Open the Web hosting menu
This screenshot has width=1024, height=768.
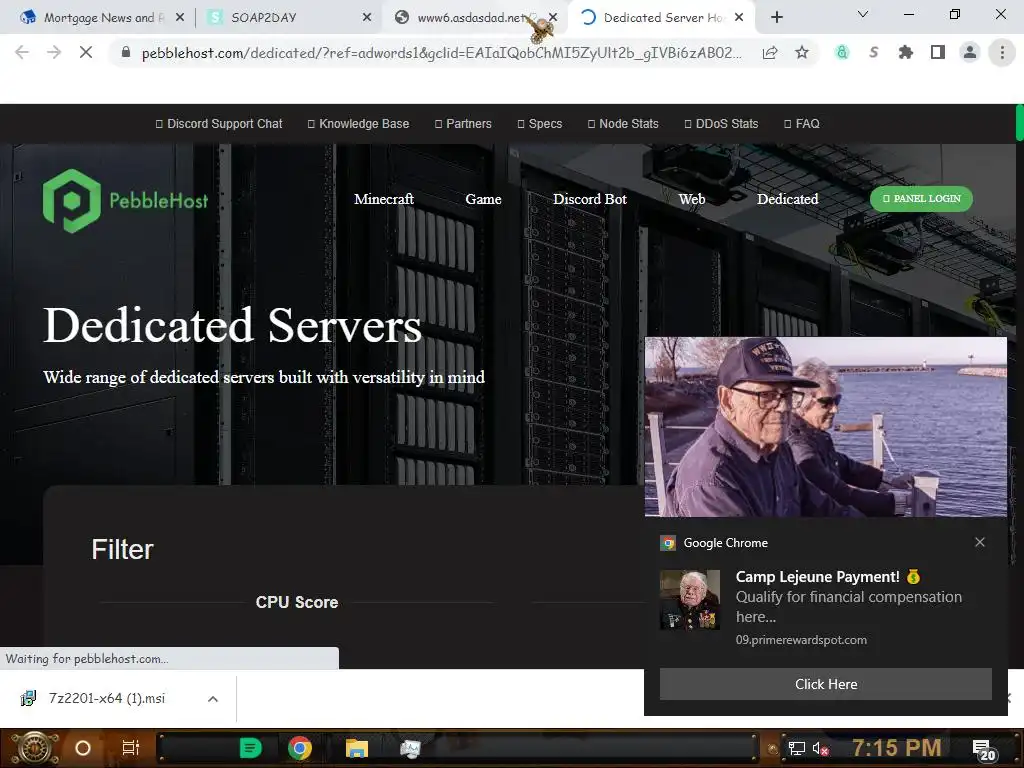[692, 199]
